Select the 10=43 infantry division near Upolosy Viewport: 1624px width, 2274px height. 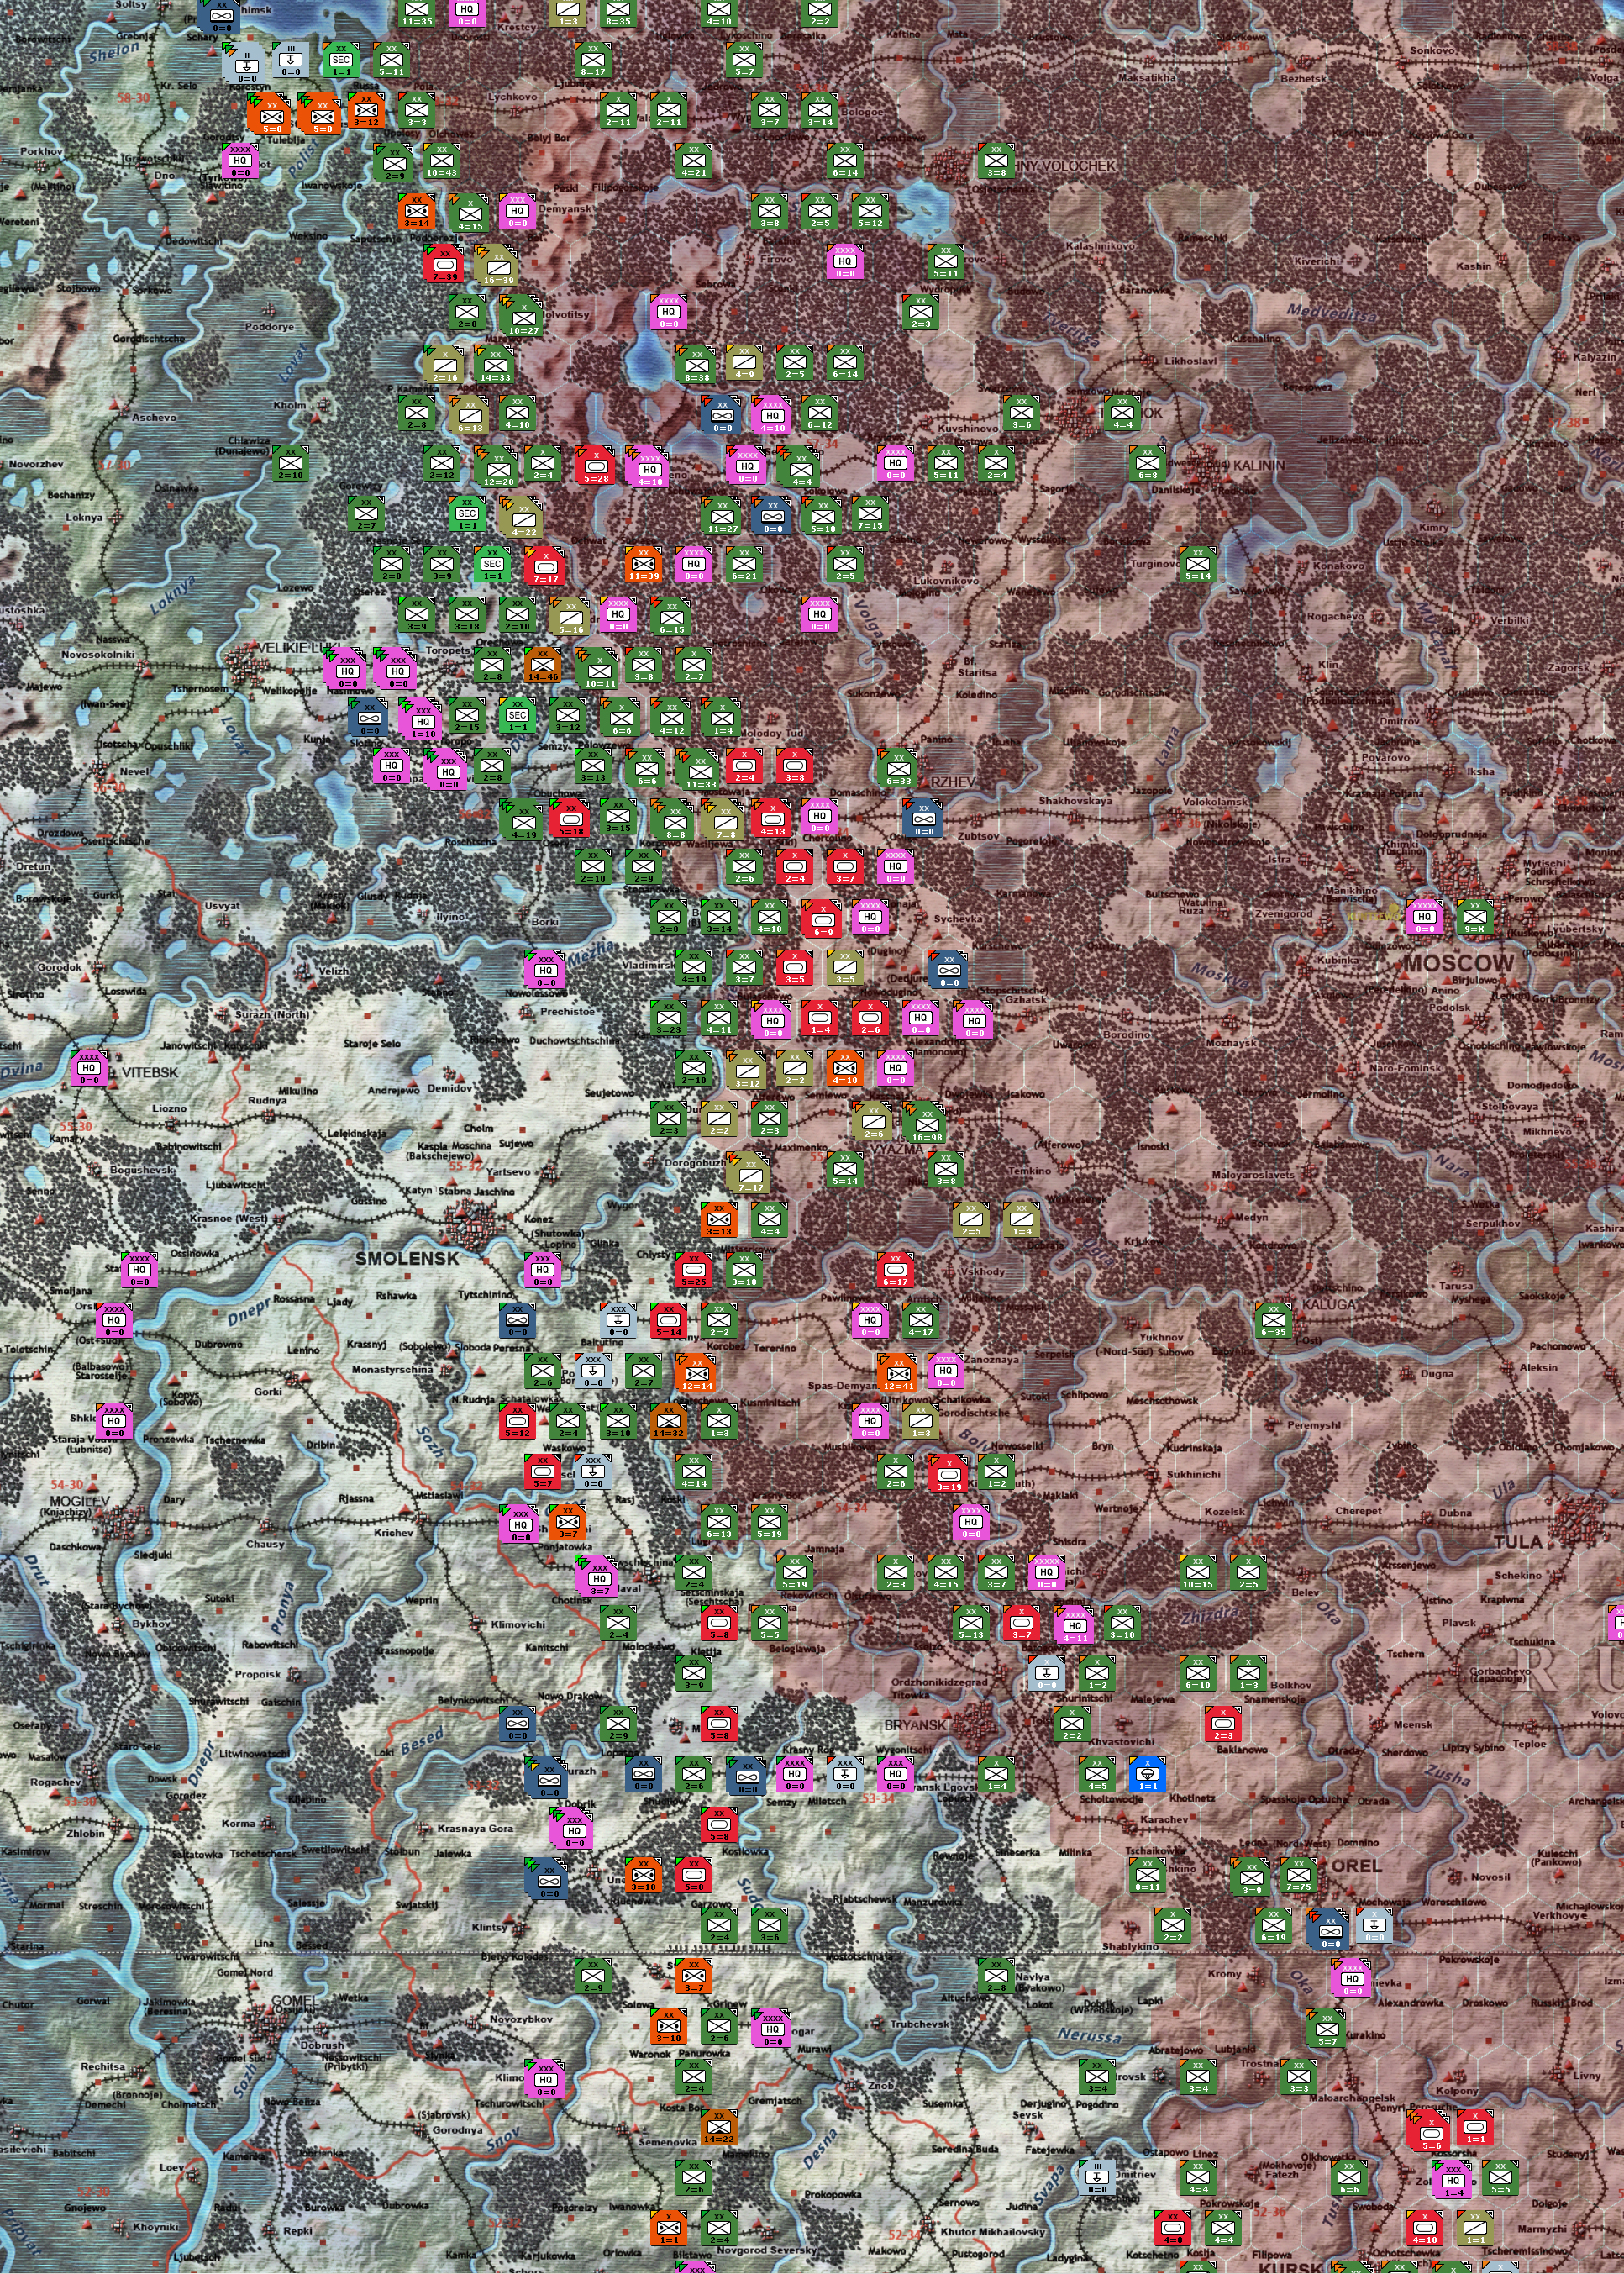(441, 160)
